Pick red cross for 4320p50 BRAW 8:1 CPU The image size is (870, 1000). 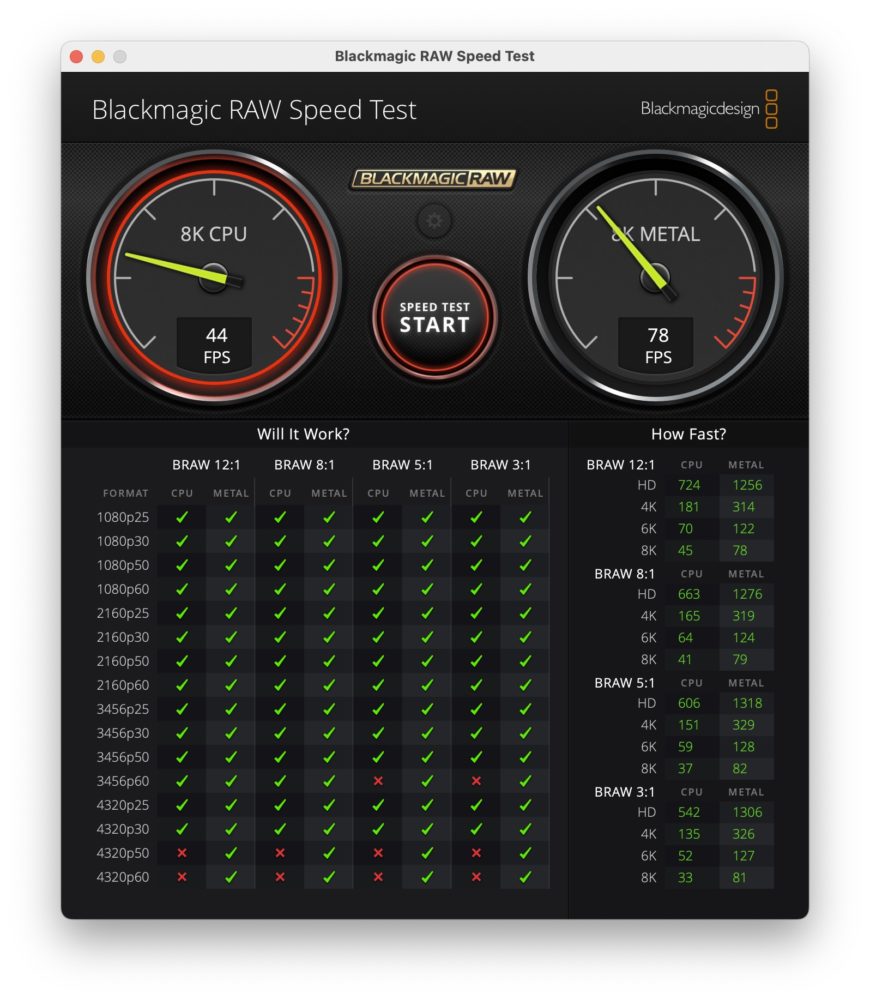280,853
